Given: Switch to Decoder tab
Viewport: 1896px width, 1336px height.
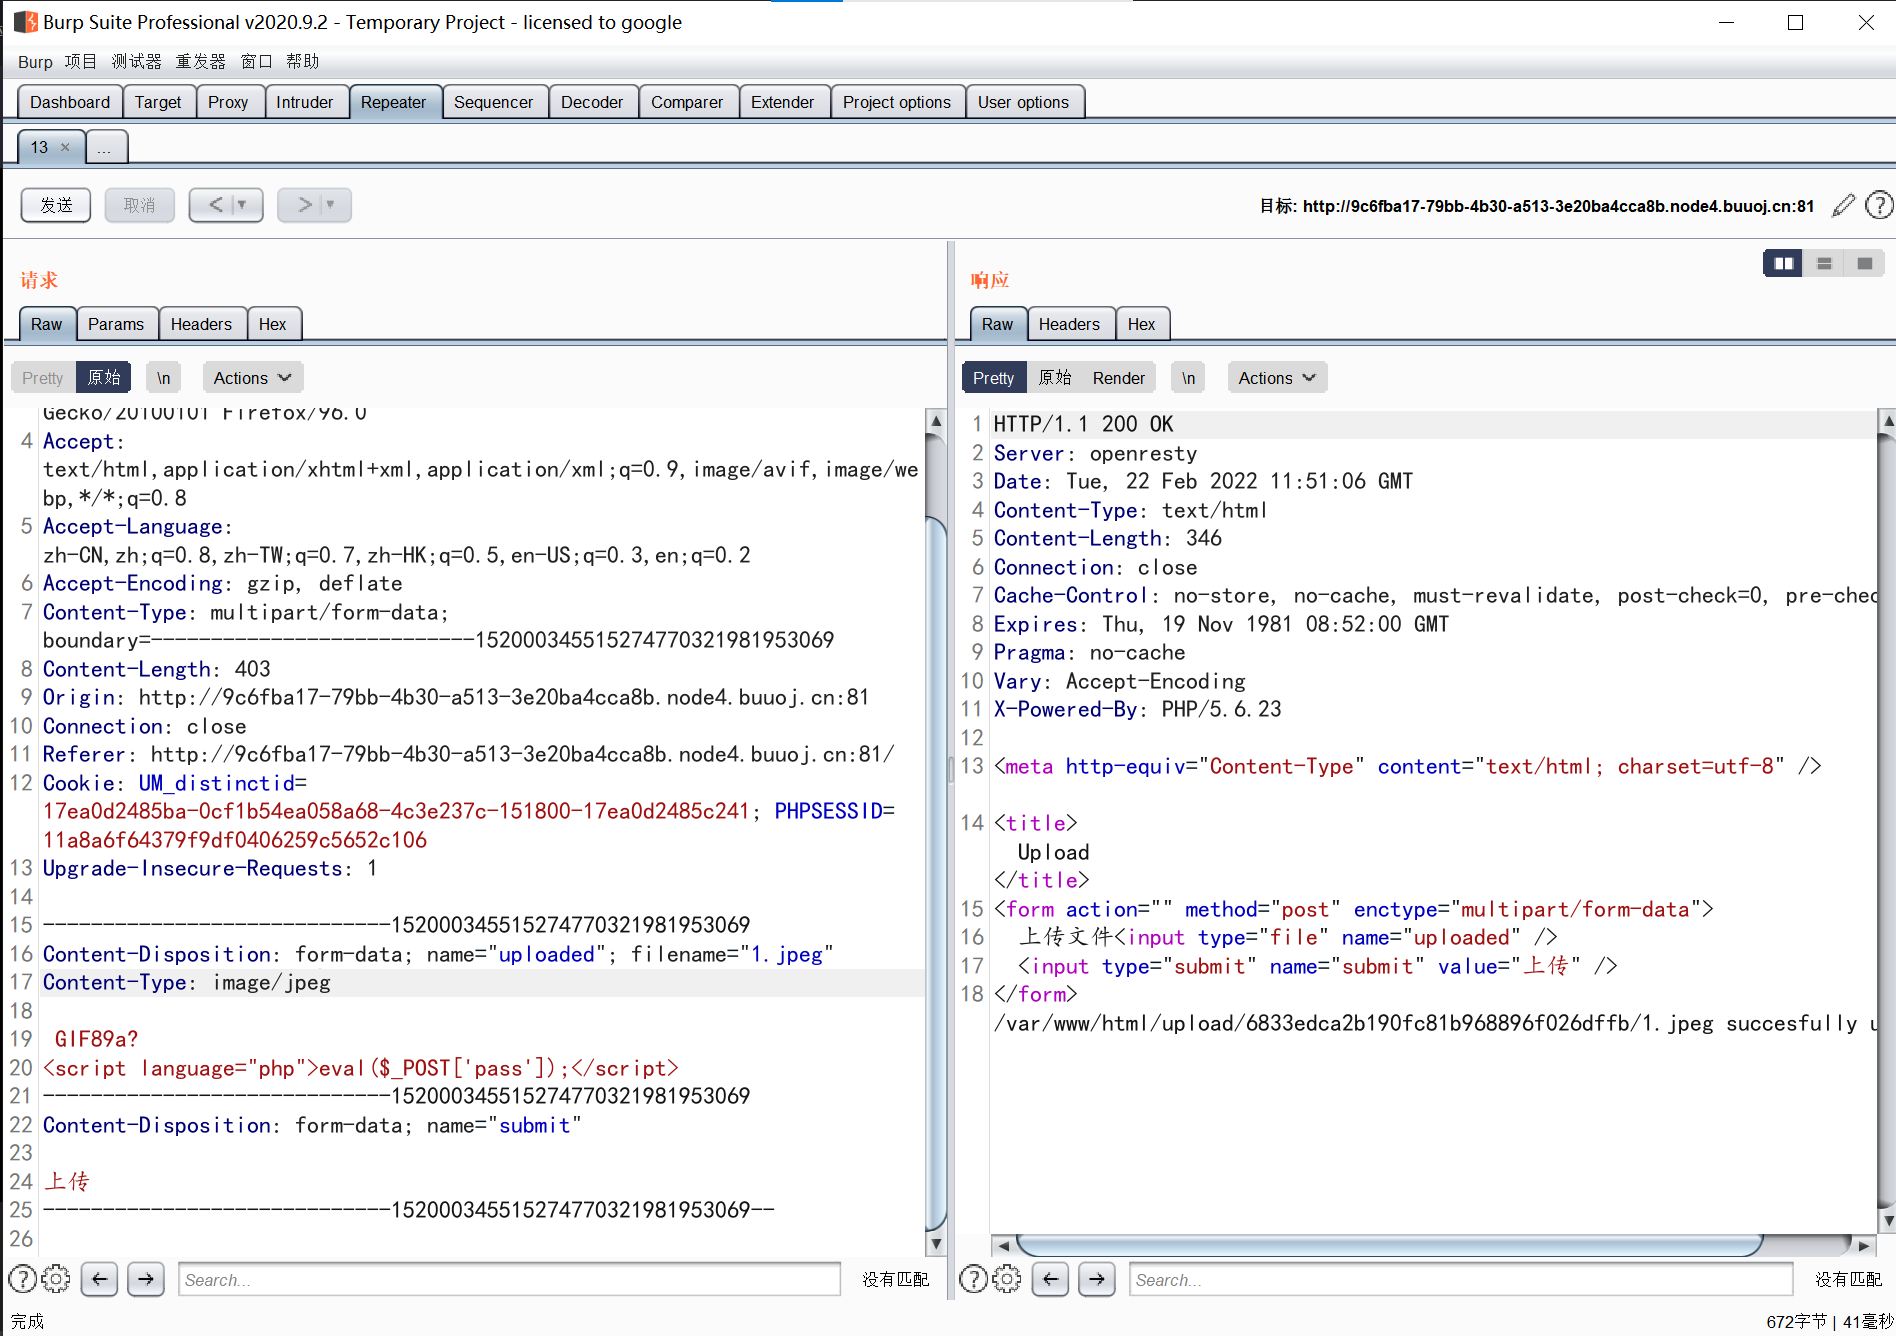Looking at the screenshot, I should coord(592,102).
